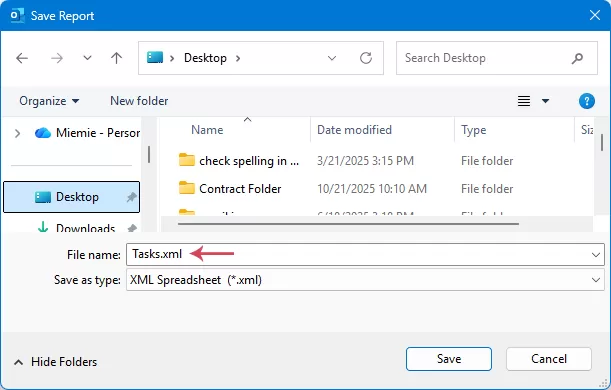Unpin Desktop using its pin icon
Image resolution: width=611 pixels, height=390 pixels.
132,197
